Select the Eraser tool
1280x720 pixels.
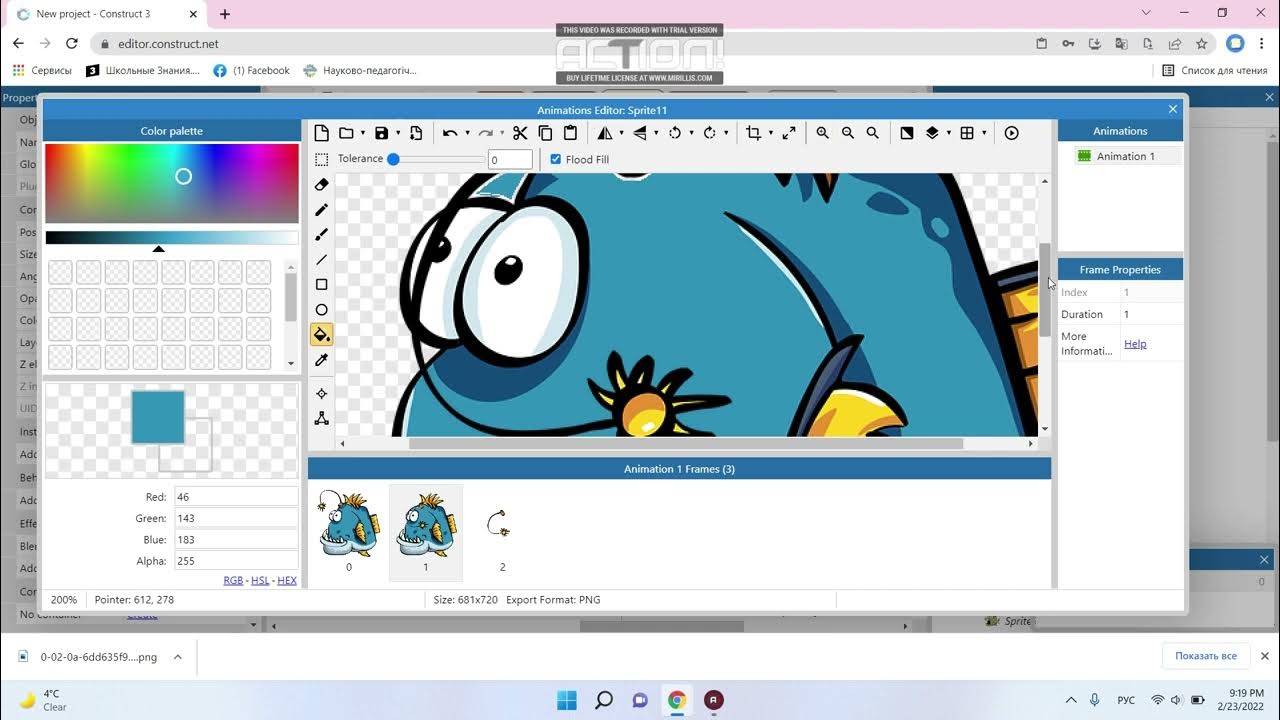pyautogui.click(x=322, y=185)
